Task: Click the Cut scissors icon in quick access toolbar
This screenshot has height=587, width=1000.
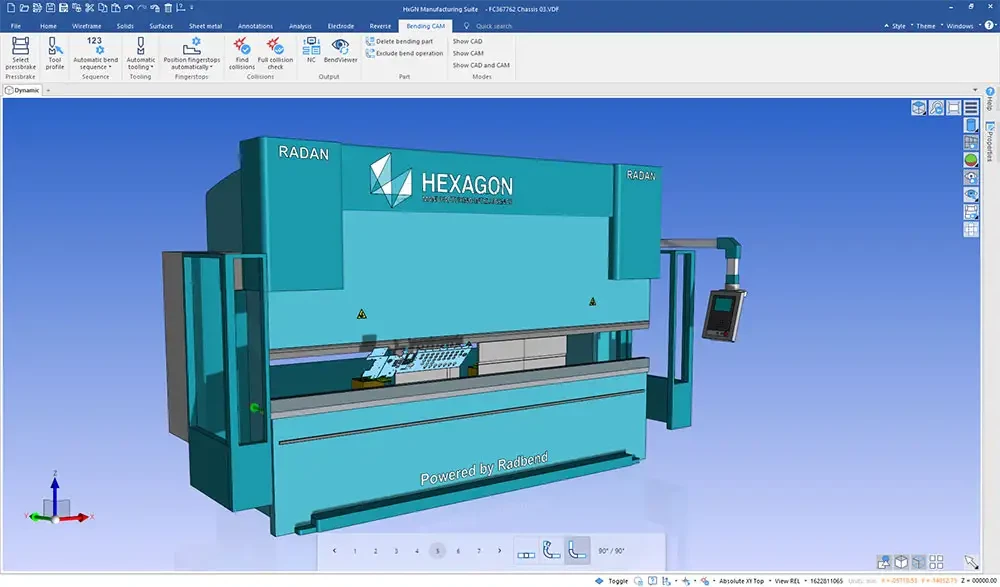Action: pos(89,8)
